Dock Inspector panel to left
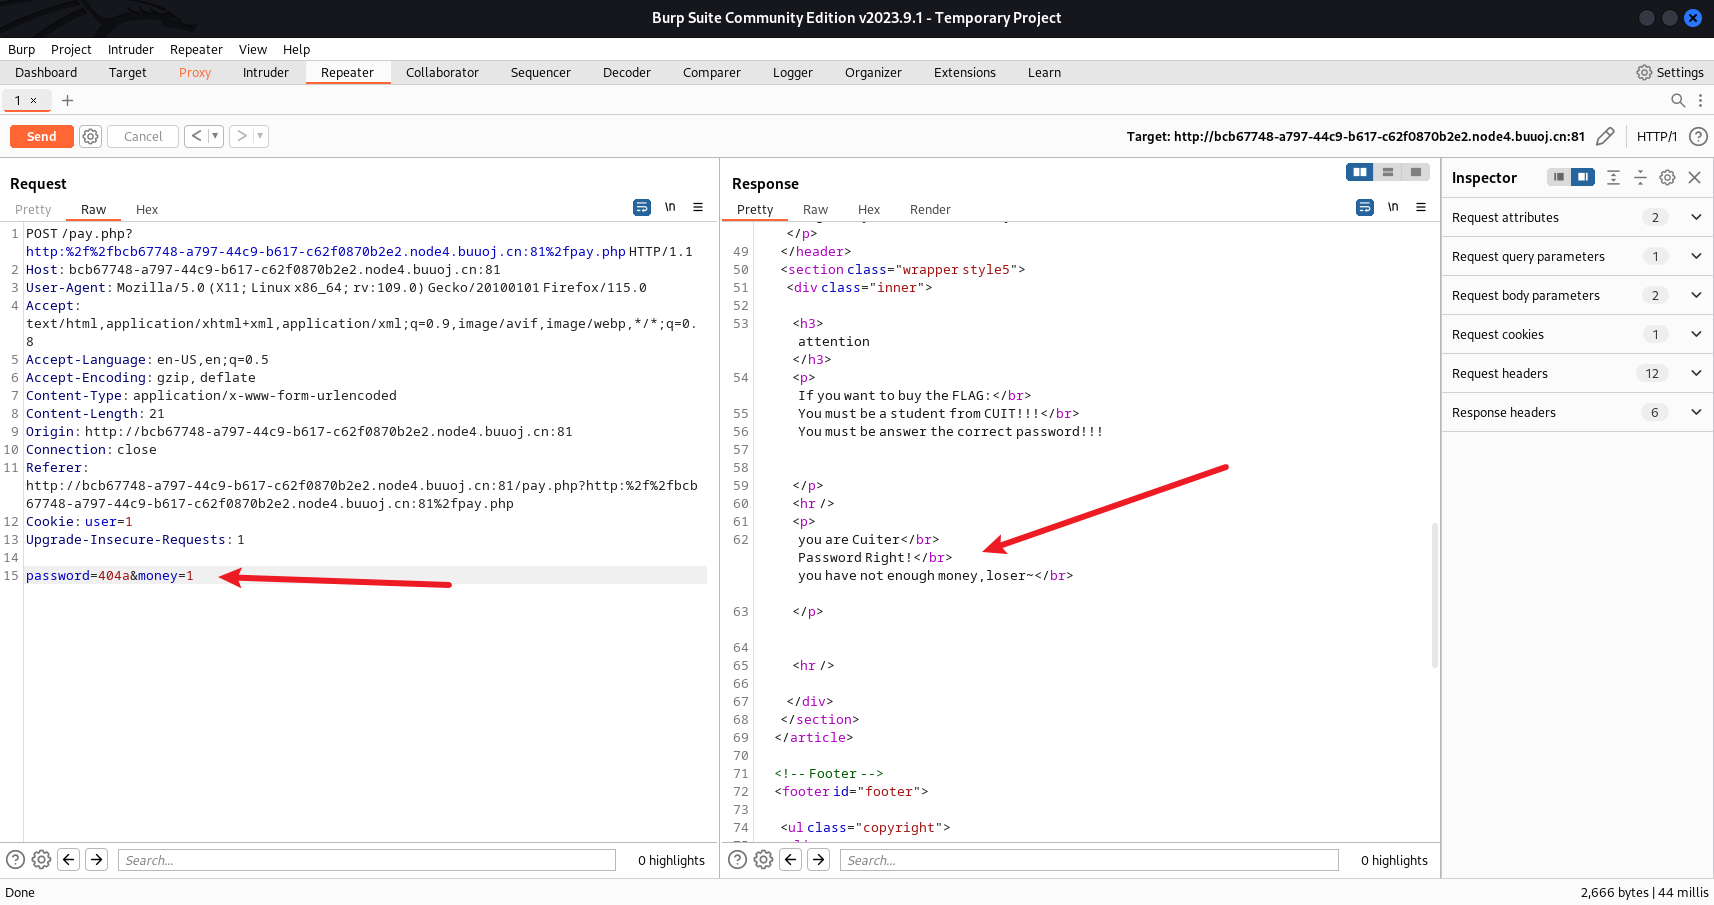This screenshot has width=1714, height=905. point(1559,177)
